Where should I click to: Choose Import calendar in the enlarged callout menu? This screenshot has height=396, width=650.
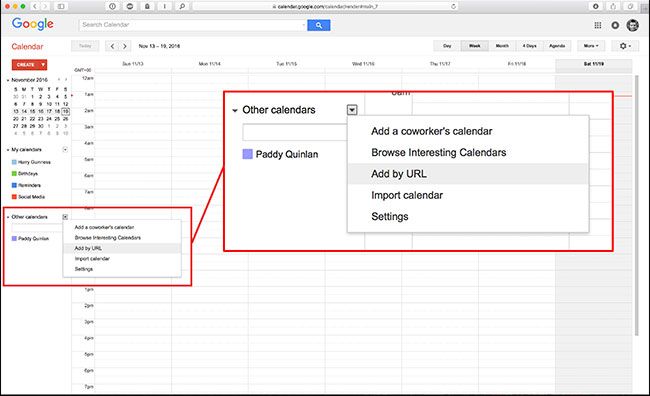click(468, 195)
